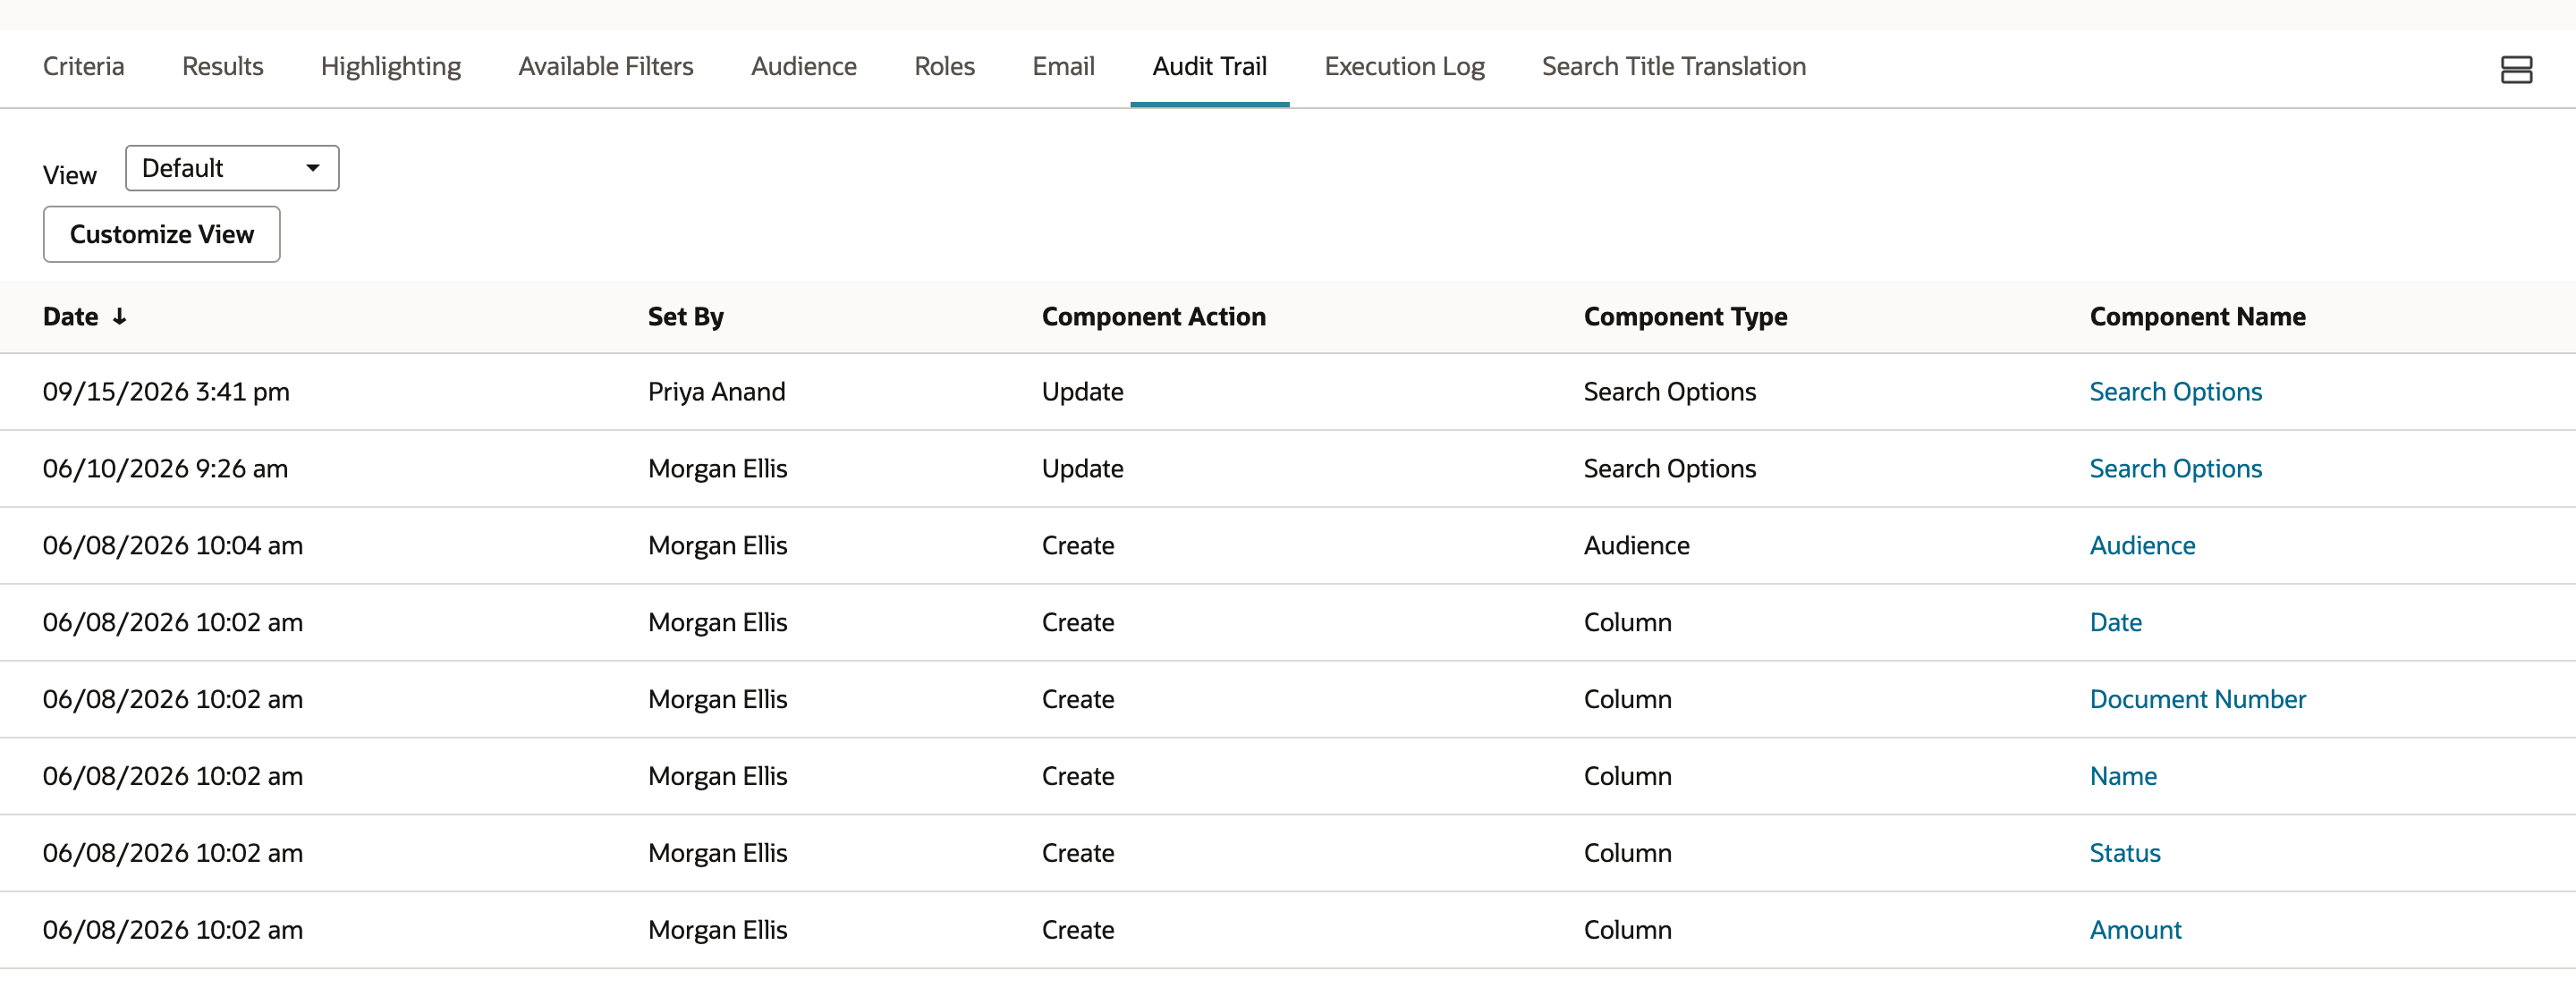Viewport: 2576px width, 996px height.
Task: Click the Component Name column header
Action: (x=2198, y=317)
